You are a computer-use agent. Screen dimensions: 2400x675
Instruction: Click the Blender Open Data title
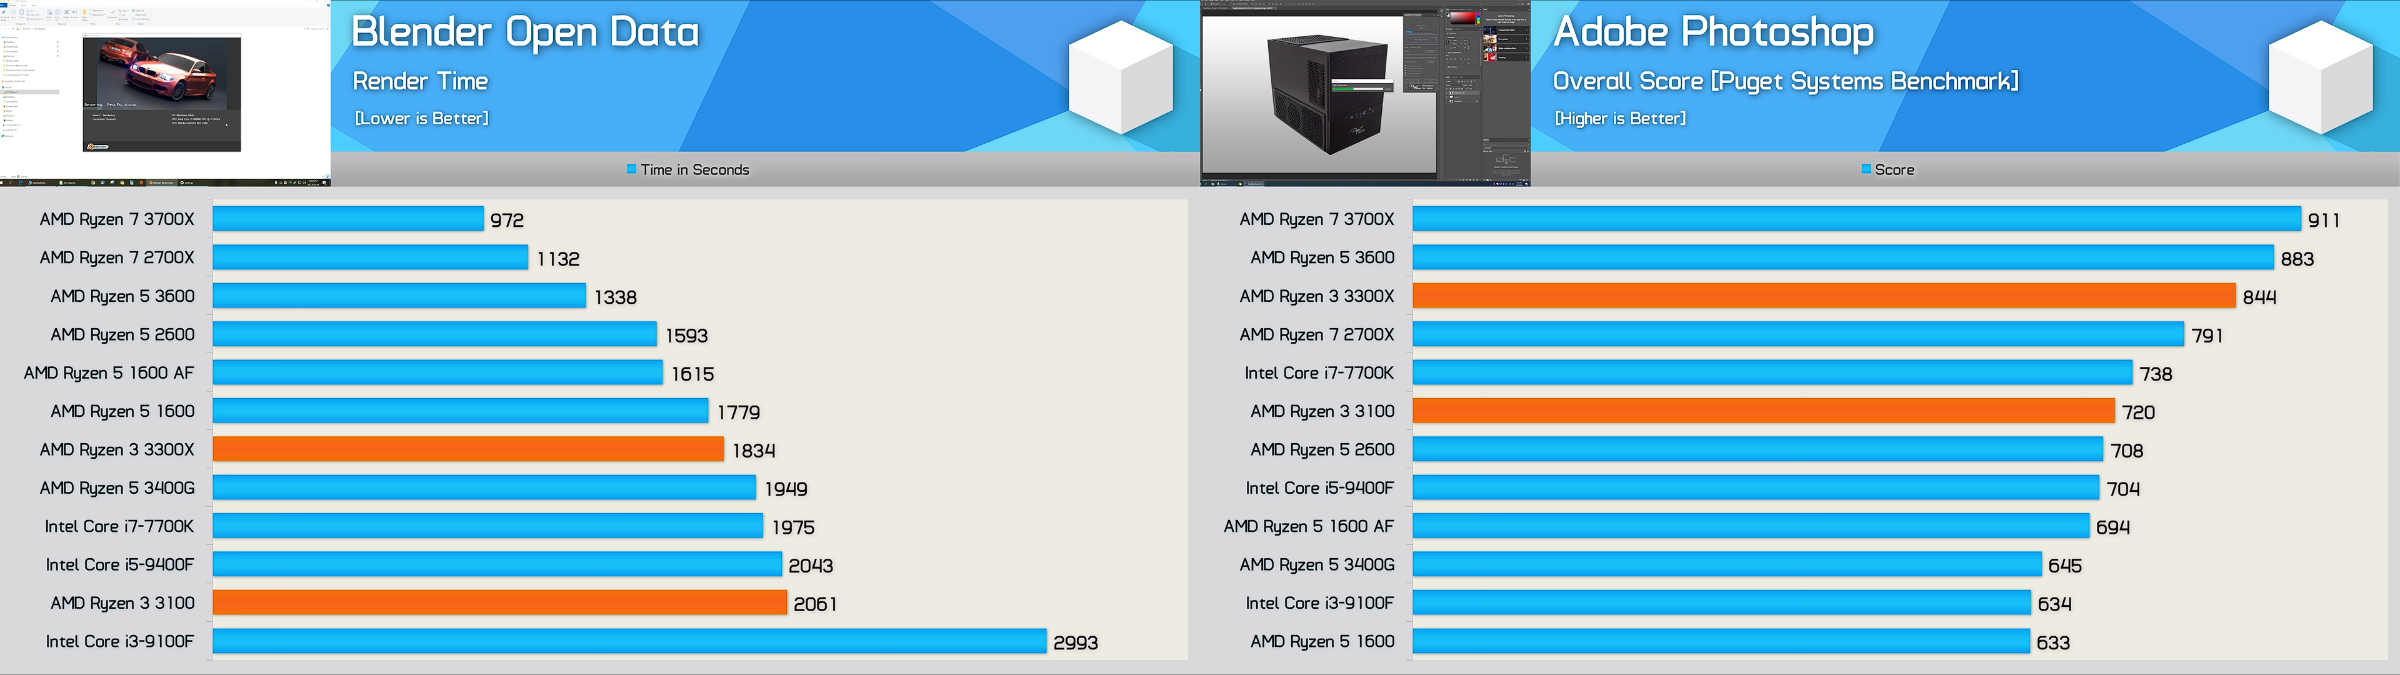pyautogui.click(x=525, y=32)
